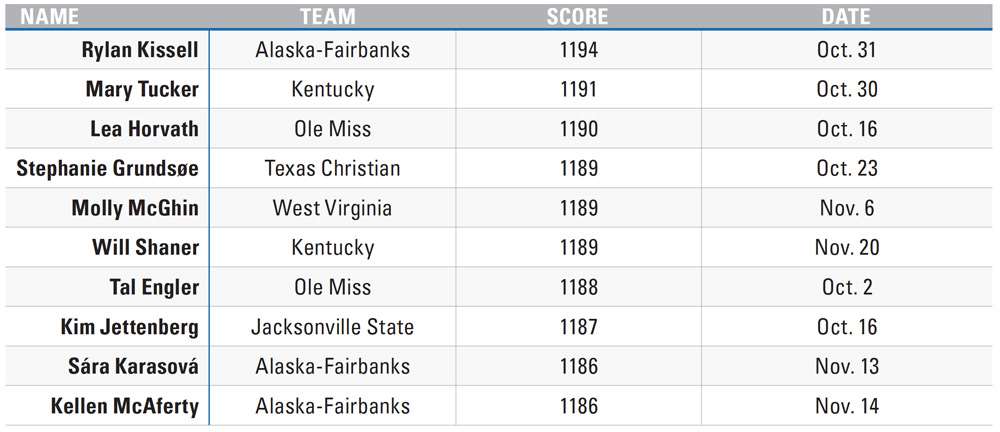Screen dimensions: 1000x432
Task: Click the SCORE column header
Action: click(577, 17)
